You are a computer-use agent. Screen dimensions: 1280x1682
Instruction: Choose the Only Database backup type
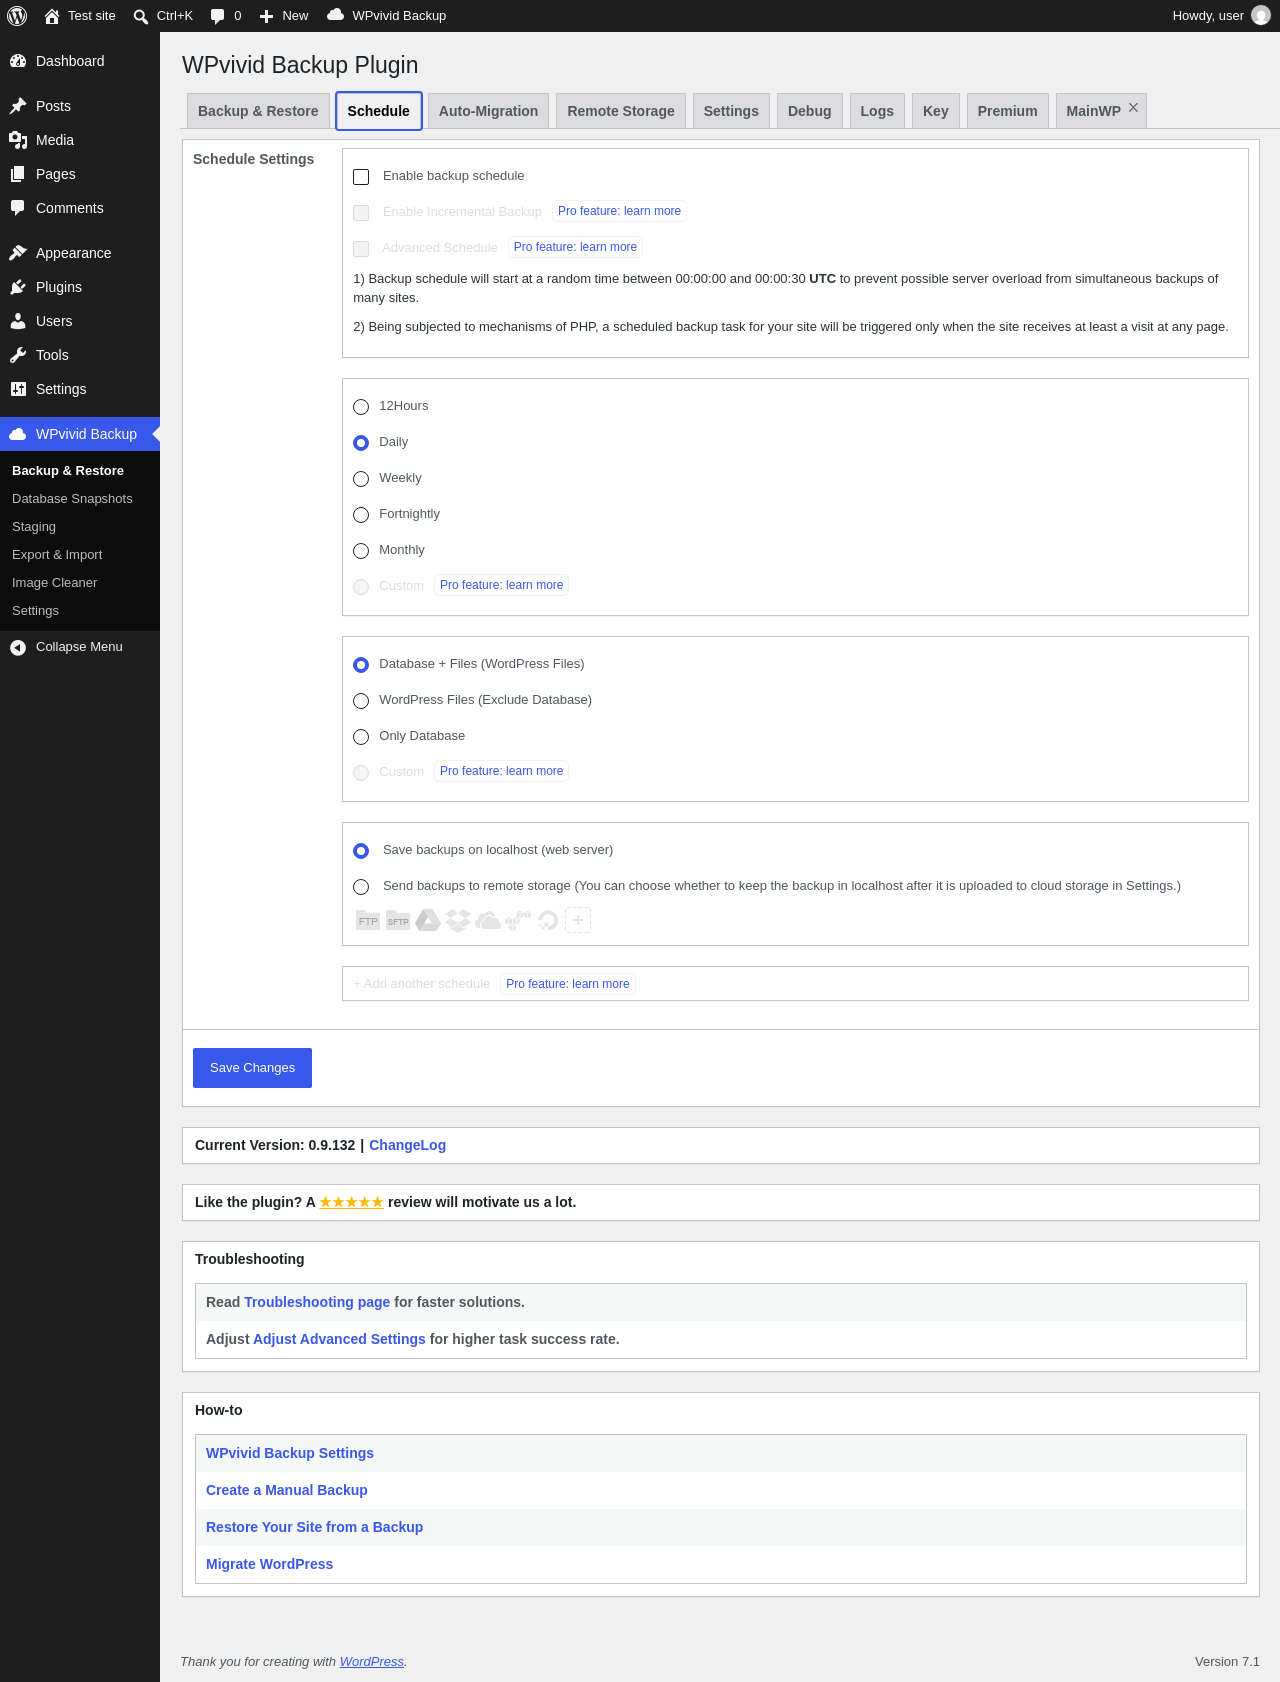pos(361,737)
